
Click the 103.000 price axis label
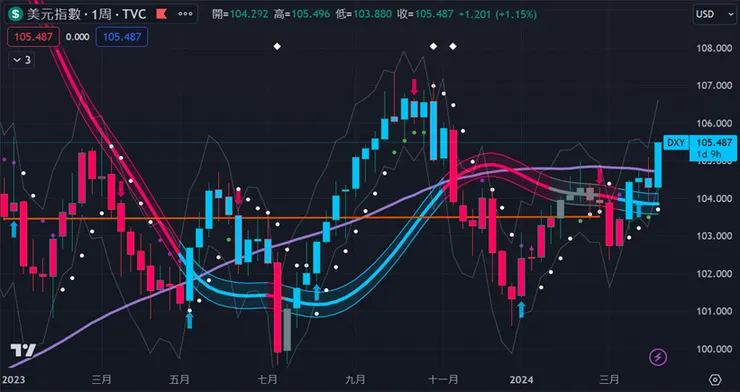[x=714, y=236]
